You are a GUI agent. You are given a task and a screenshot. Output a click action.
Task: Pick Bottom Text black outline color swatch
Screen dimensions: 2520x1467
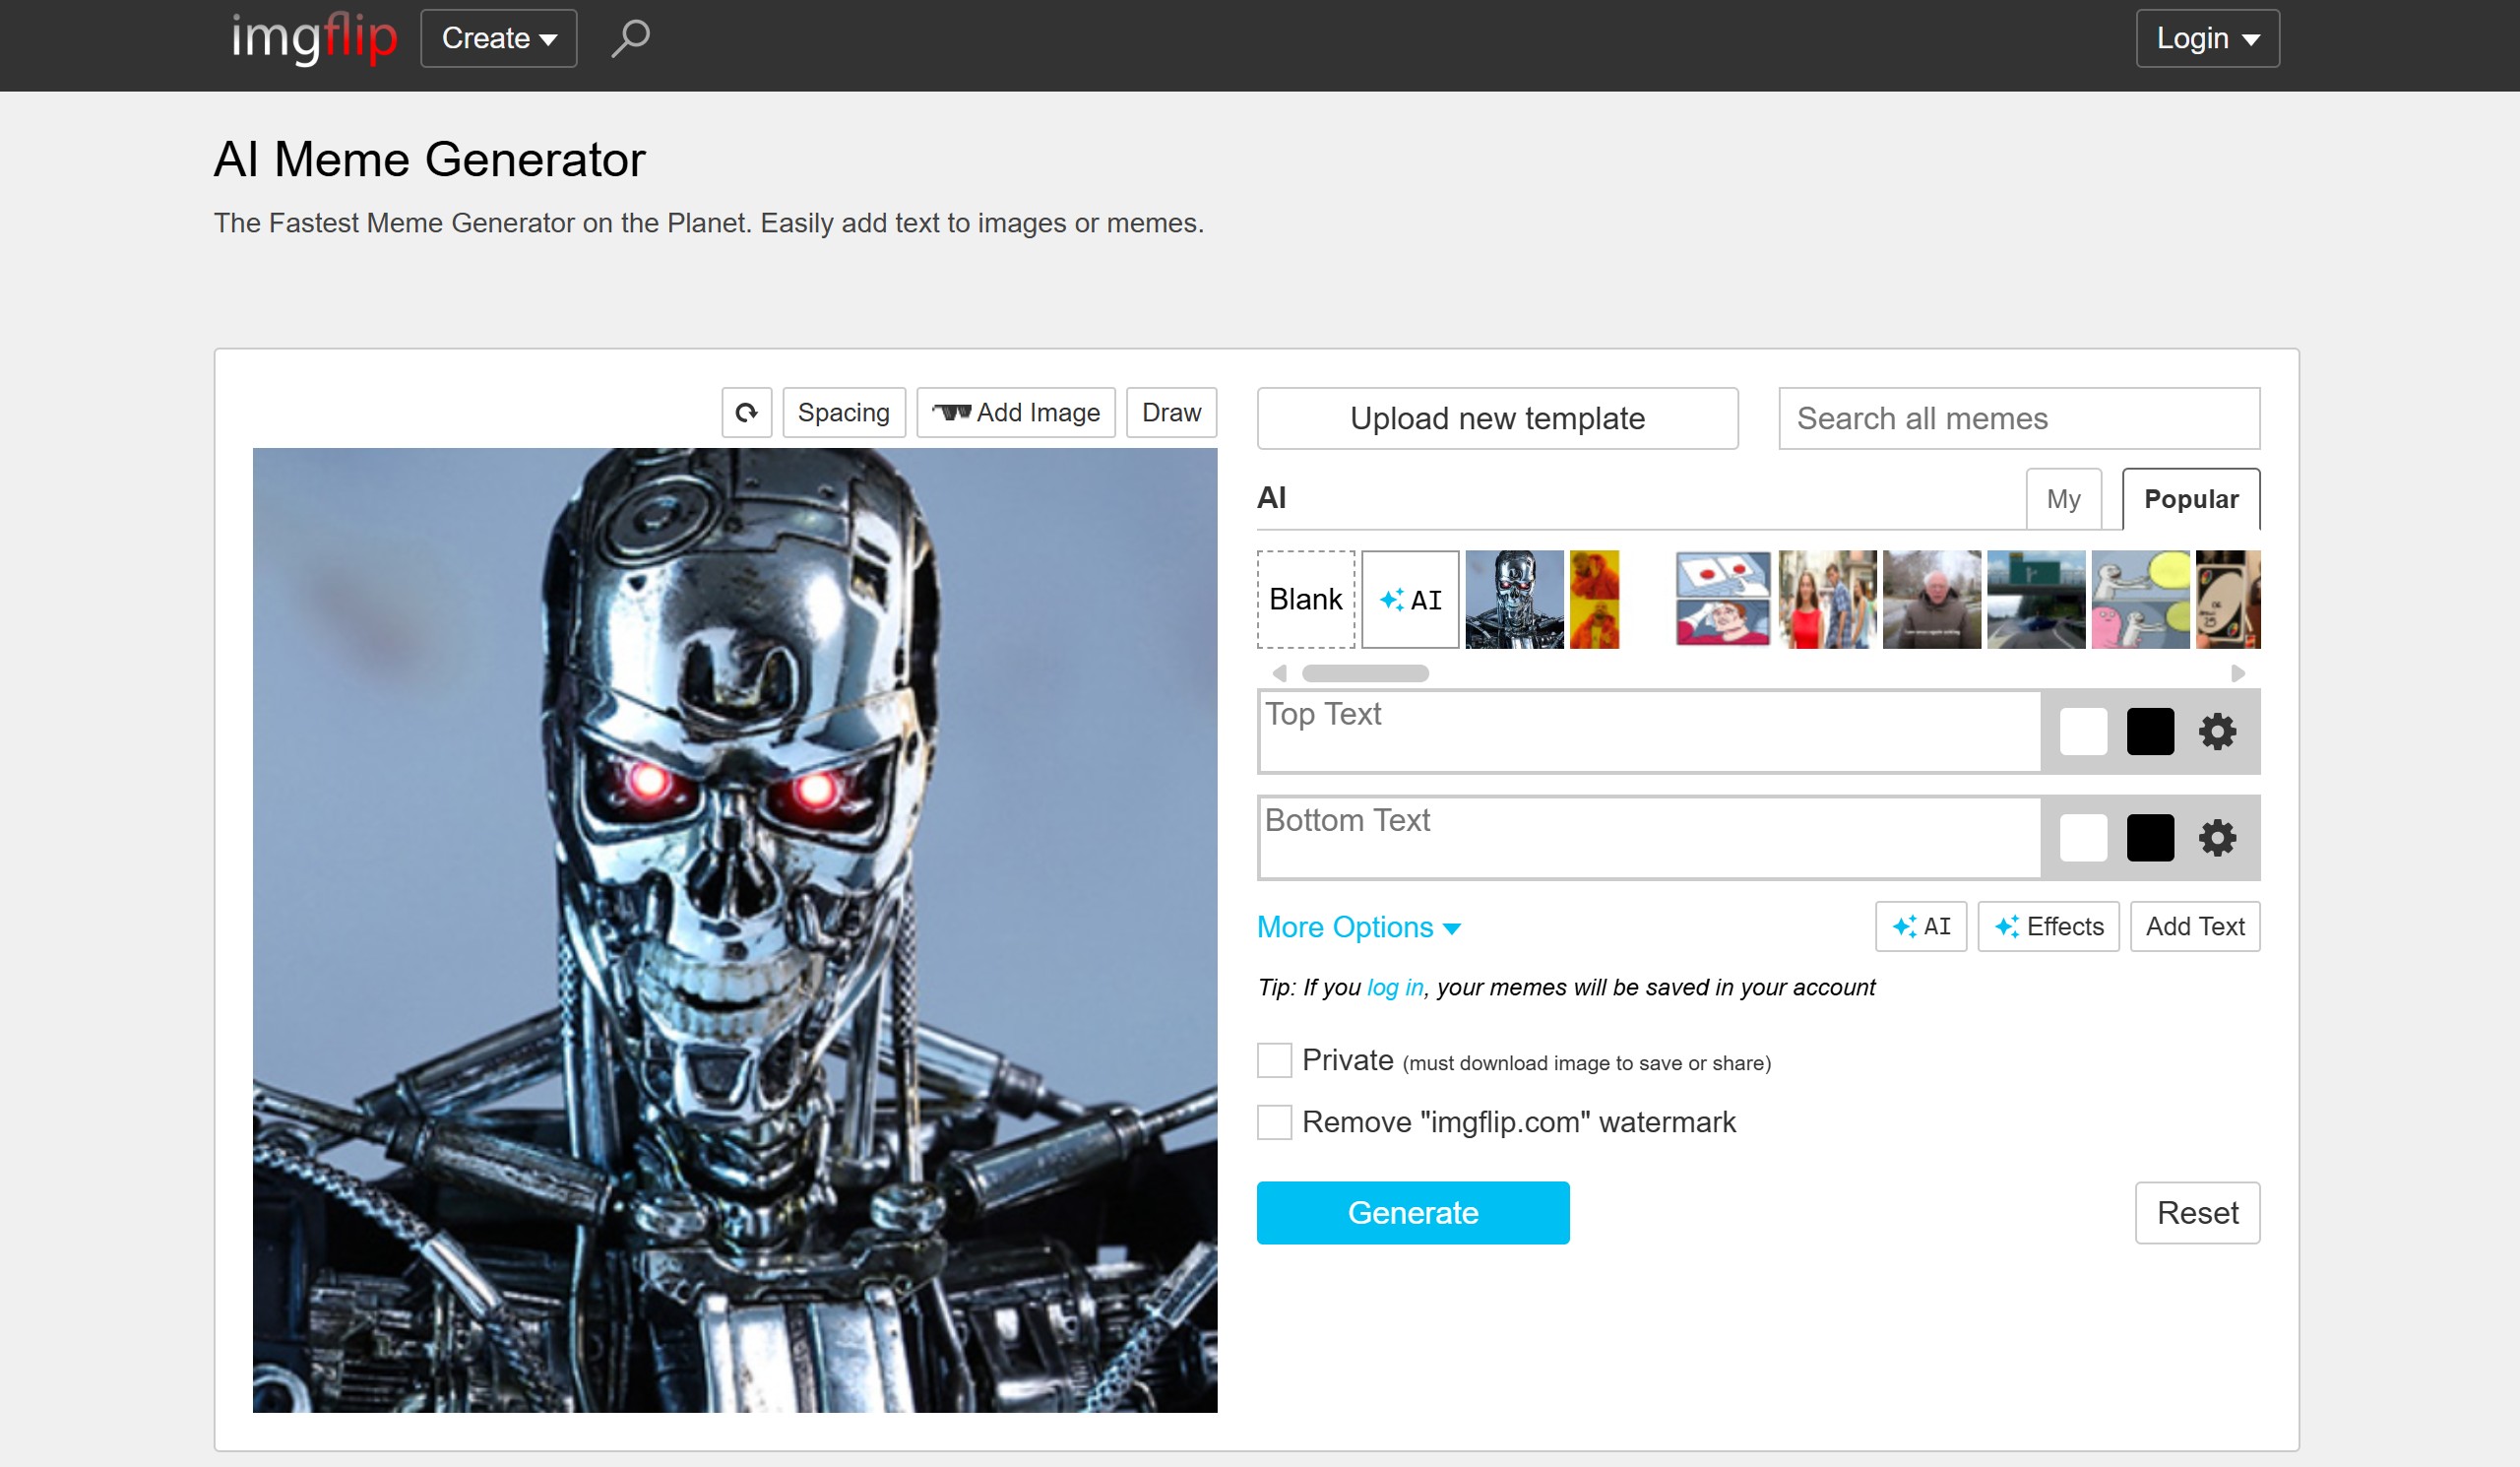[2150, 837]
